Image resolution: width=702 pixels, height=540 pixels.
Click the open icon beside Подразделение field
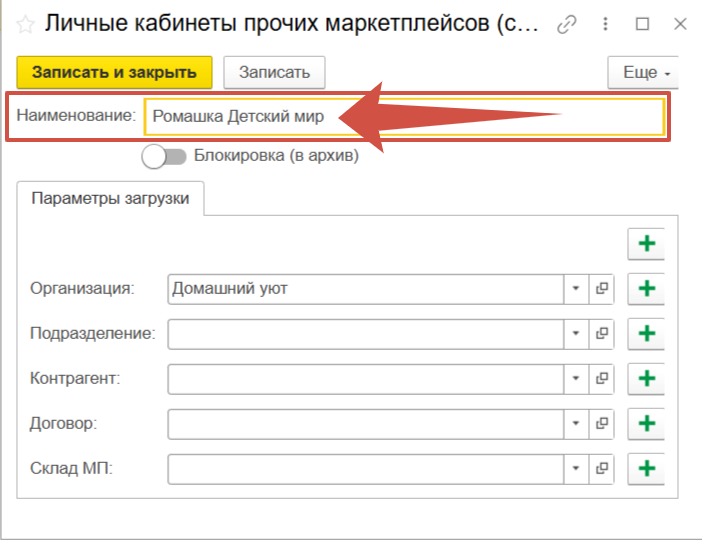click(602, 333)
